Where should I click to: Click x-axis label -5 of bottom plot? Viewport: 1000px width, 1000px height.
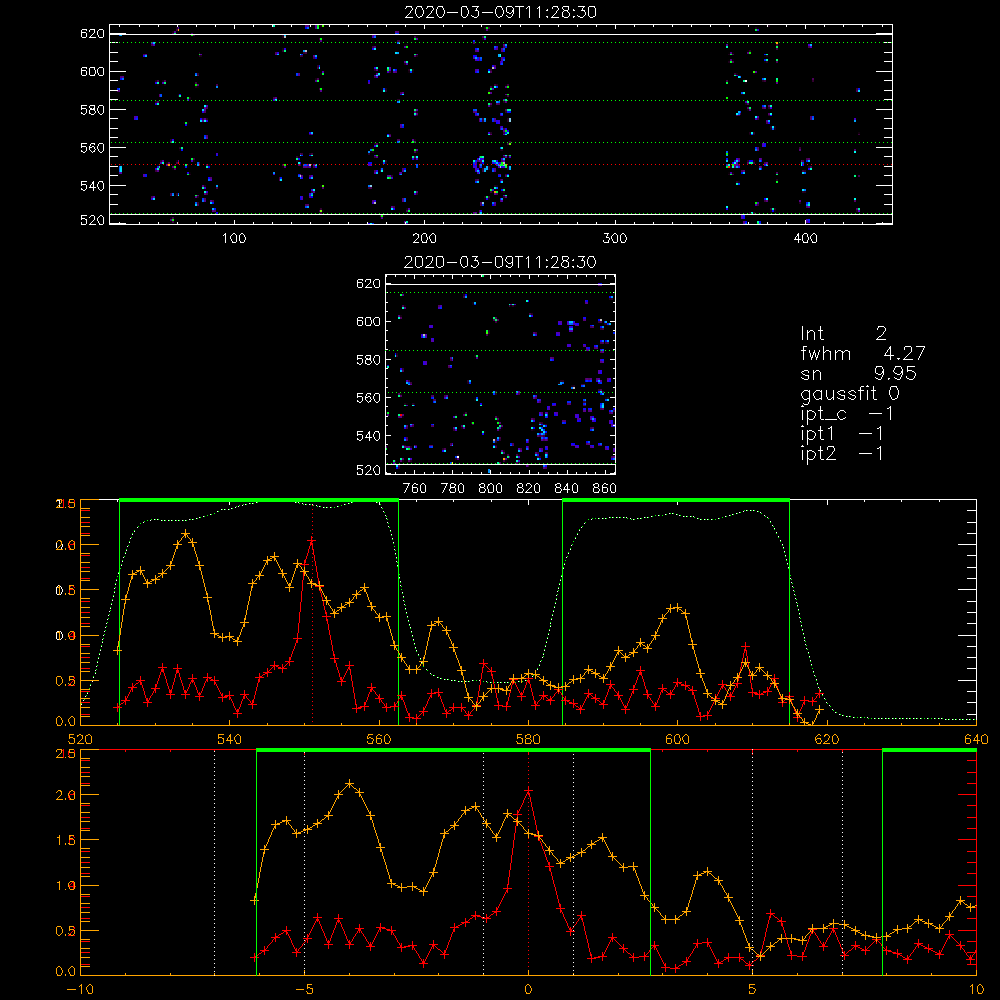tap(304, 990)
